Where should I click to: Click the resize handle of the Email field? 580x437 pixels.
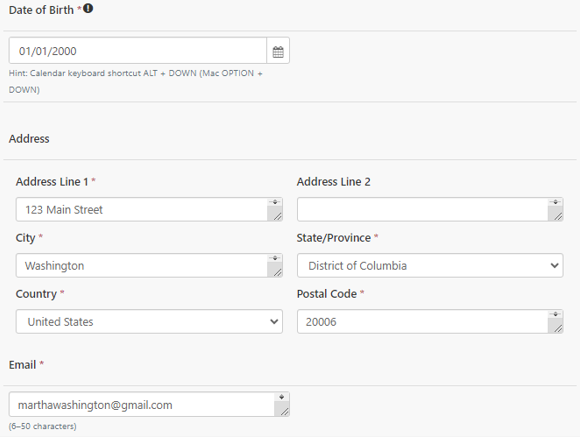(284, 411)
